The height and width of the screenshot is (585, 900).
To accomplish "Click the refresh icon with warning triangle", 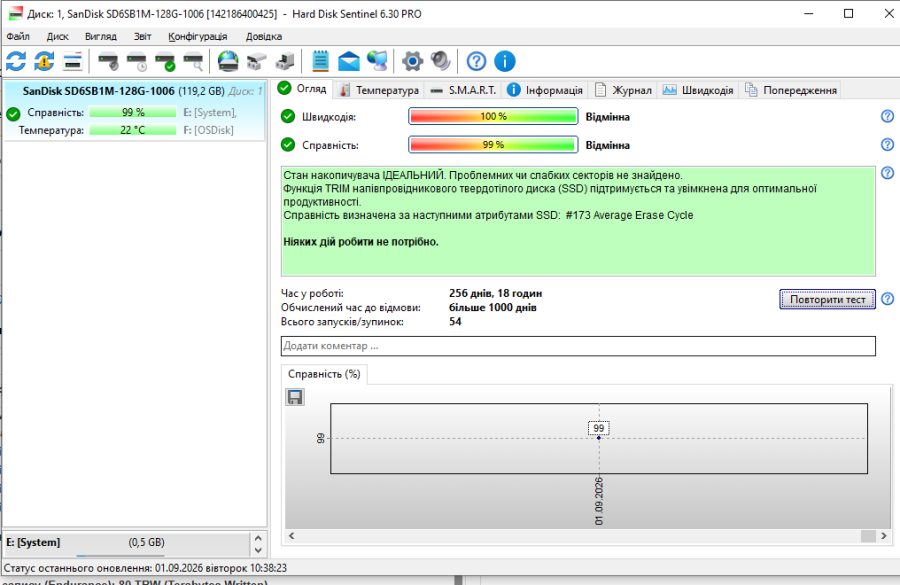I will pyautogui.click(x=44, y=61).
